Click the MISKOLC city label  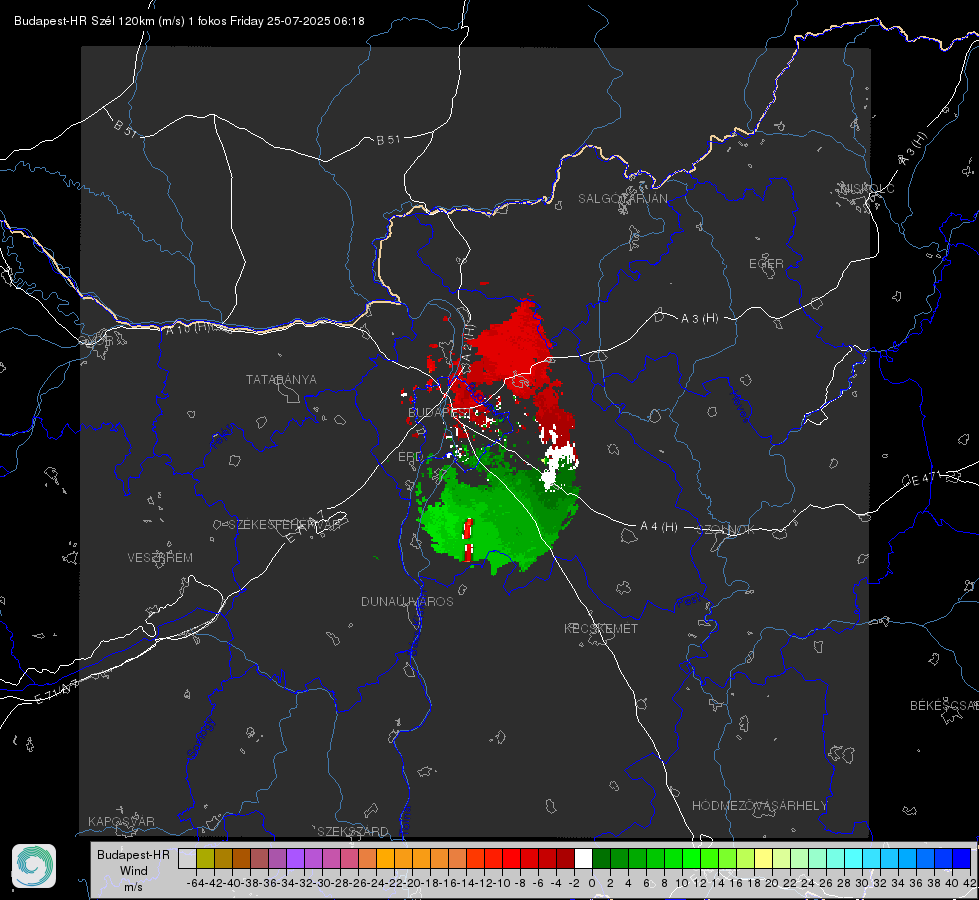[867, 188]
